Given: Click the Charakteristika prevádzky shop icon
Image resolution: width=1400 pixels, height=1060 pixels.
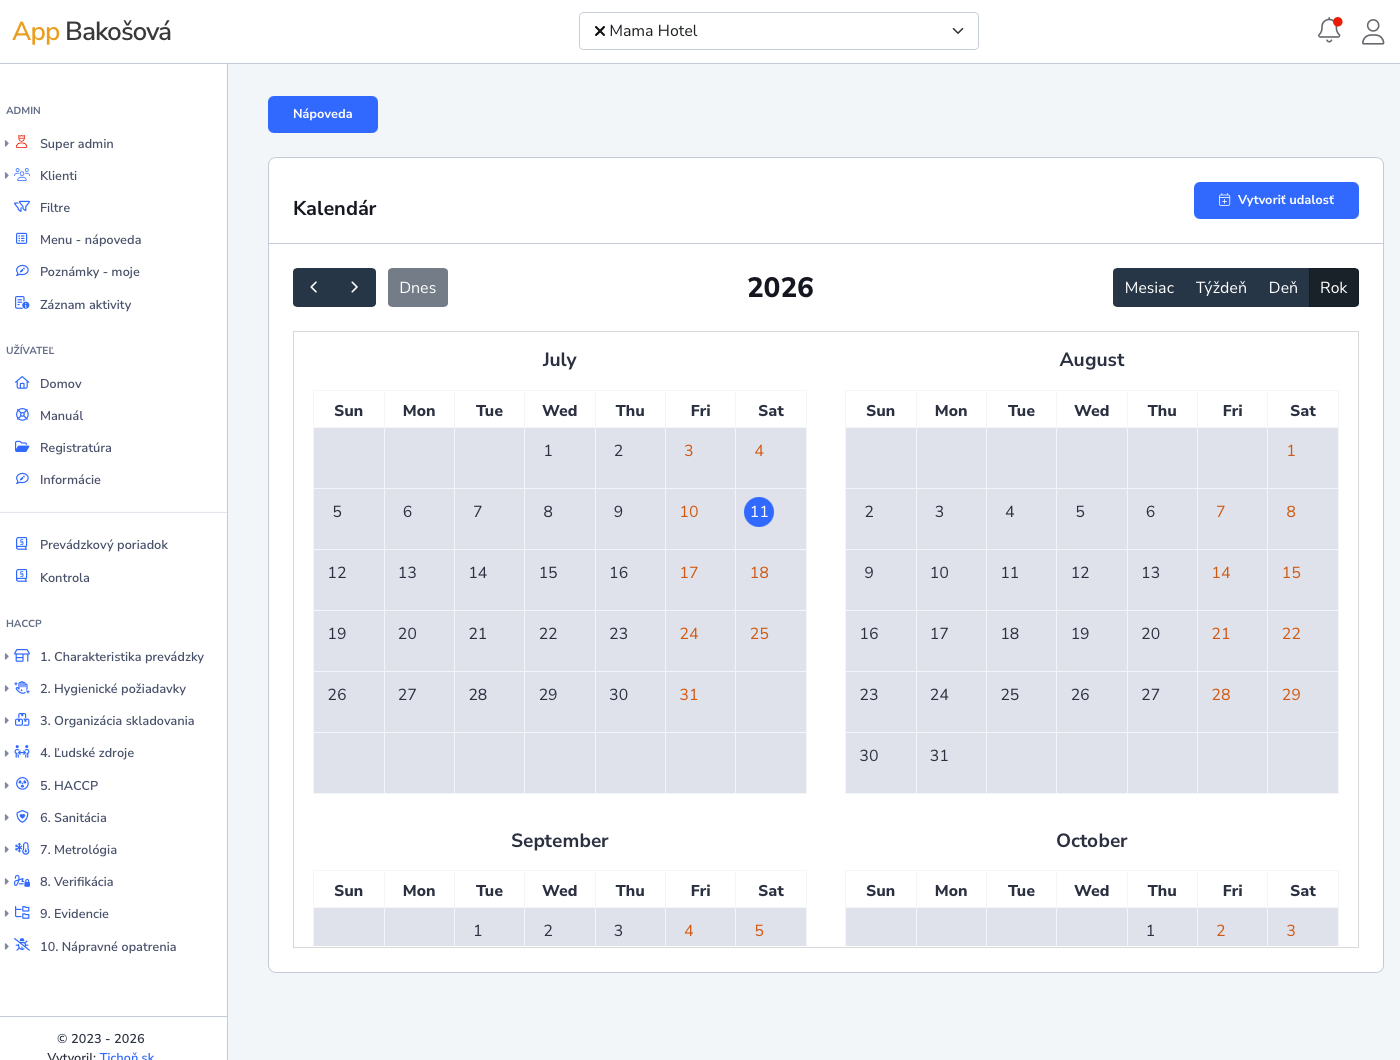Looking at the screenshot, I should [22, 656].
